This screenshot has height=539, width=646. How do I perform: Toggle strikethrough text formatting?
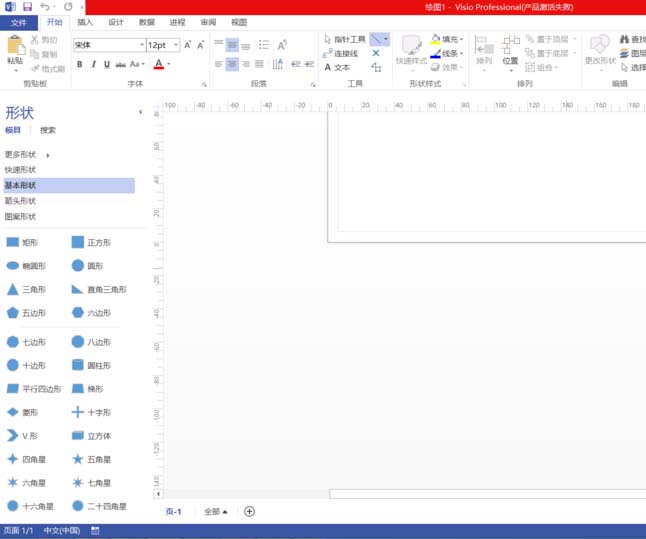click(121, 64)
